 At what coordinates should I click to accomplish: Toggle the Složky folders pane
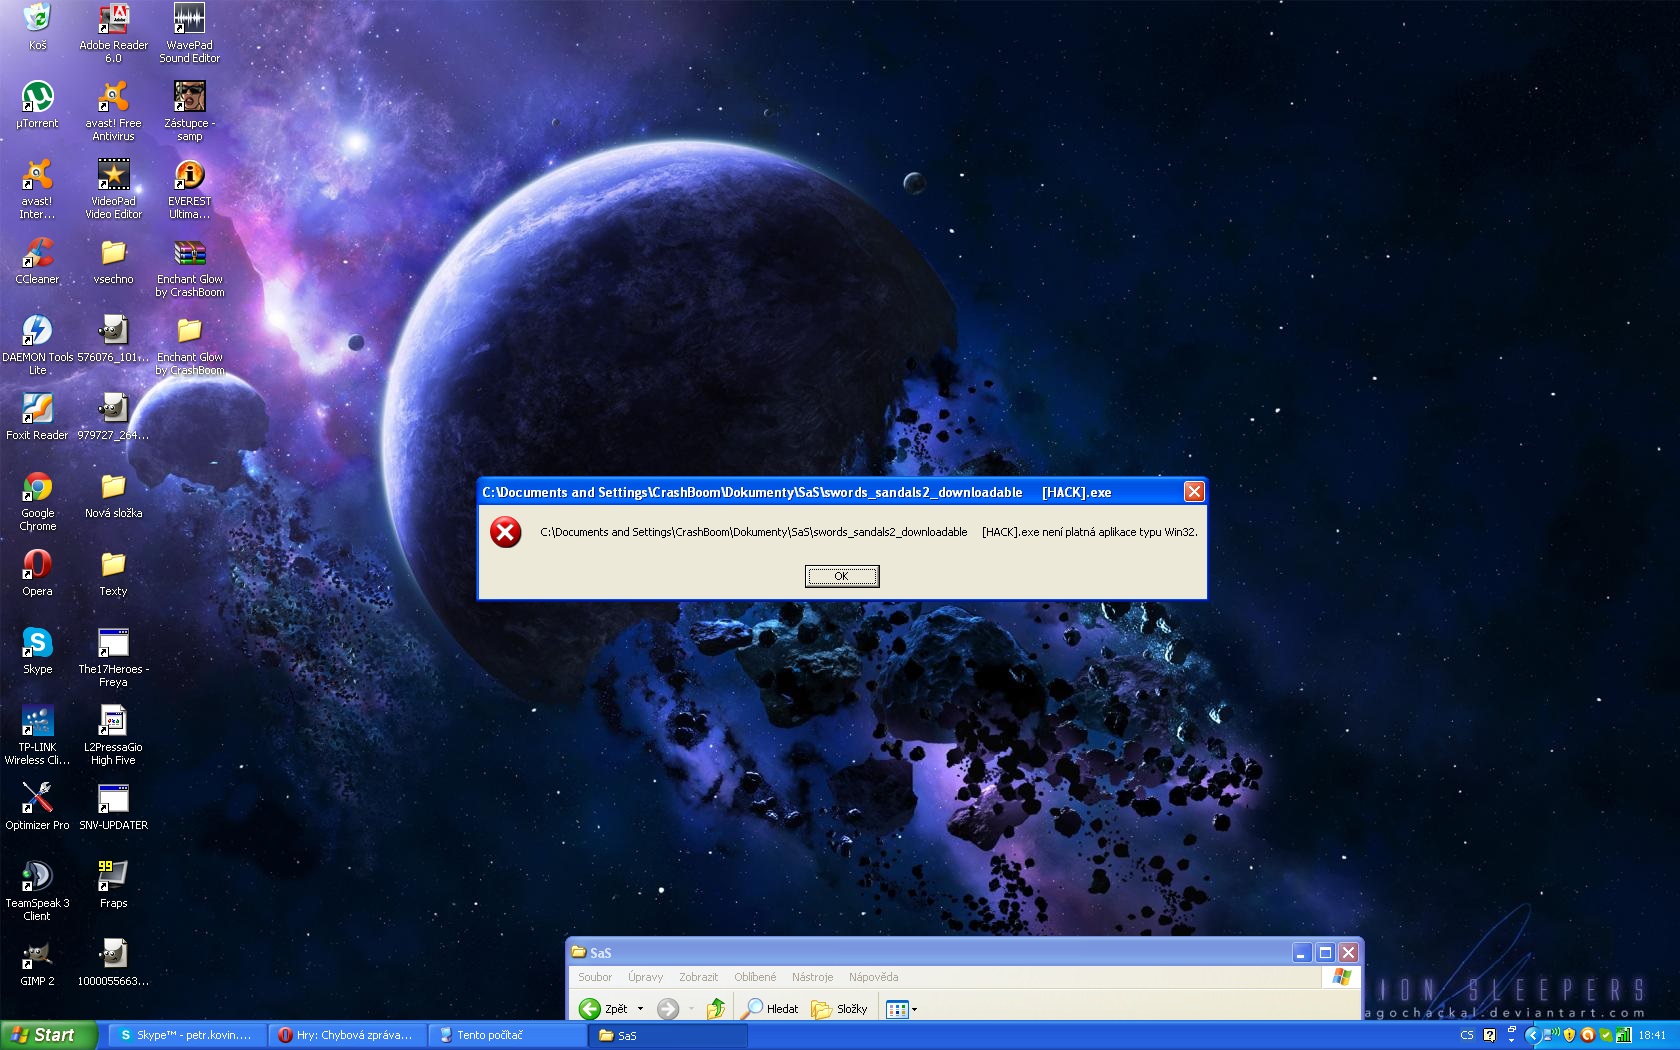point(841,1009)
